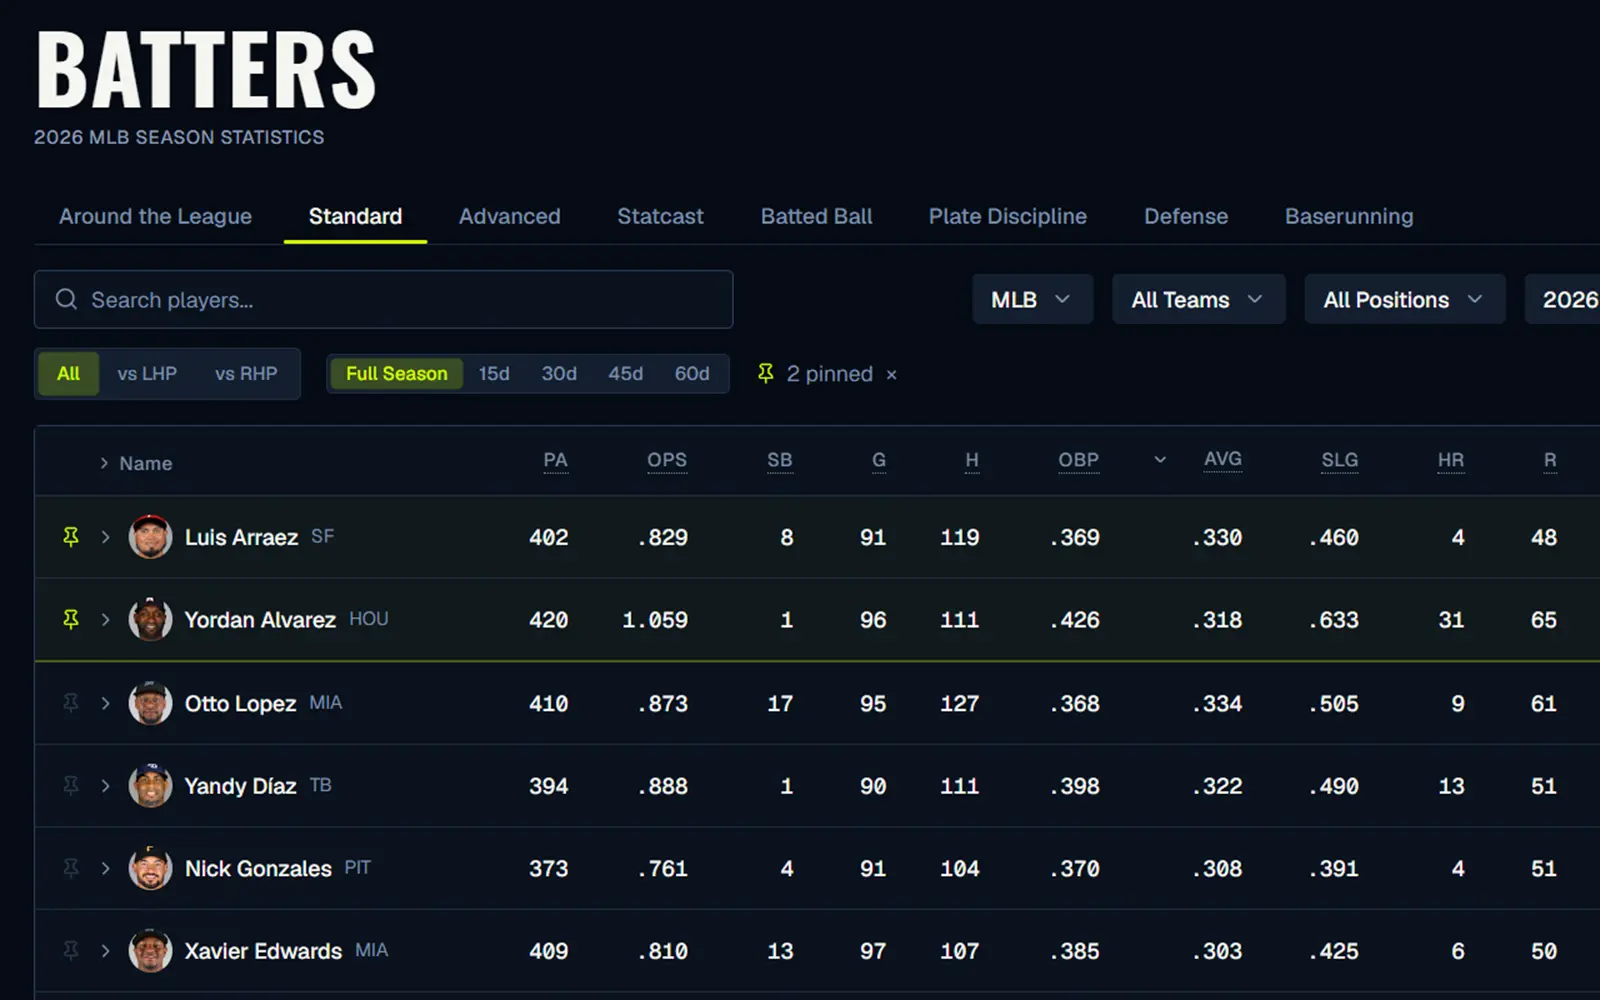Open Xavier Edwards player link
Screen dimensions: 1600x1000
click(x=263, y=951)
